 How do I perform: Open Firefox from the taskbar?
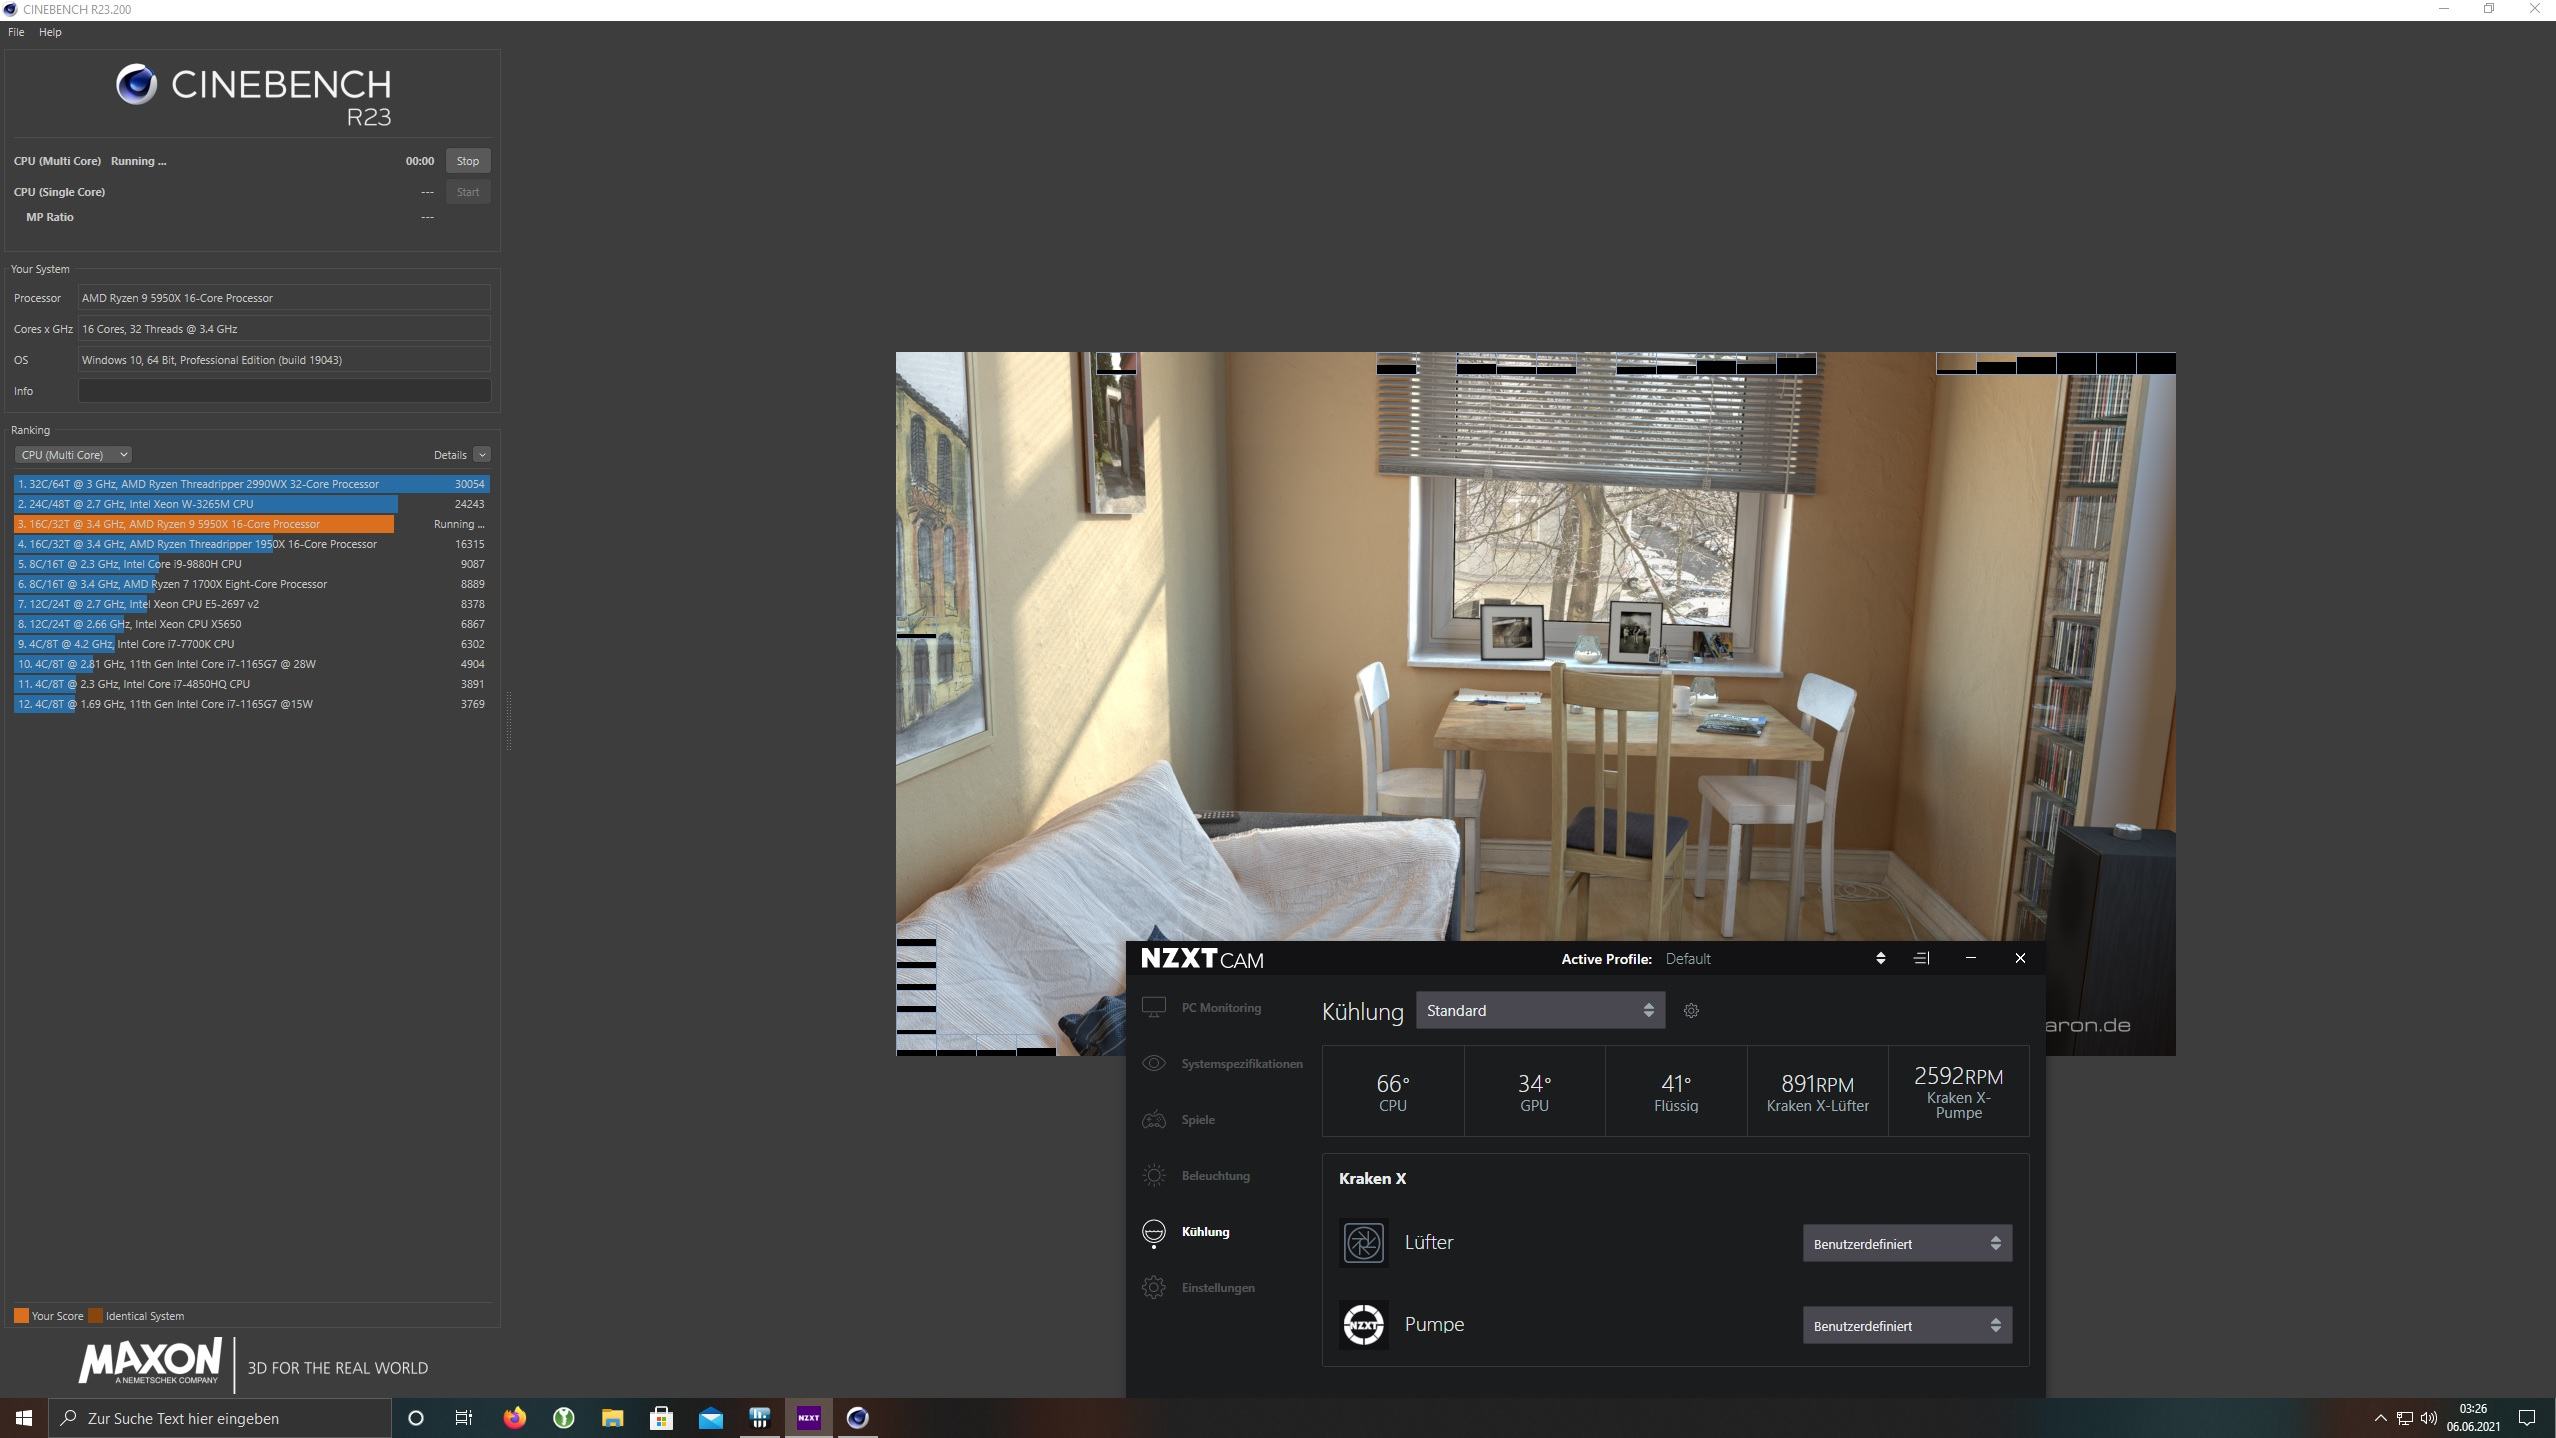514,1418
